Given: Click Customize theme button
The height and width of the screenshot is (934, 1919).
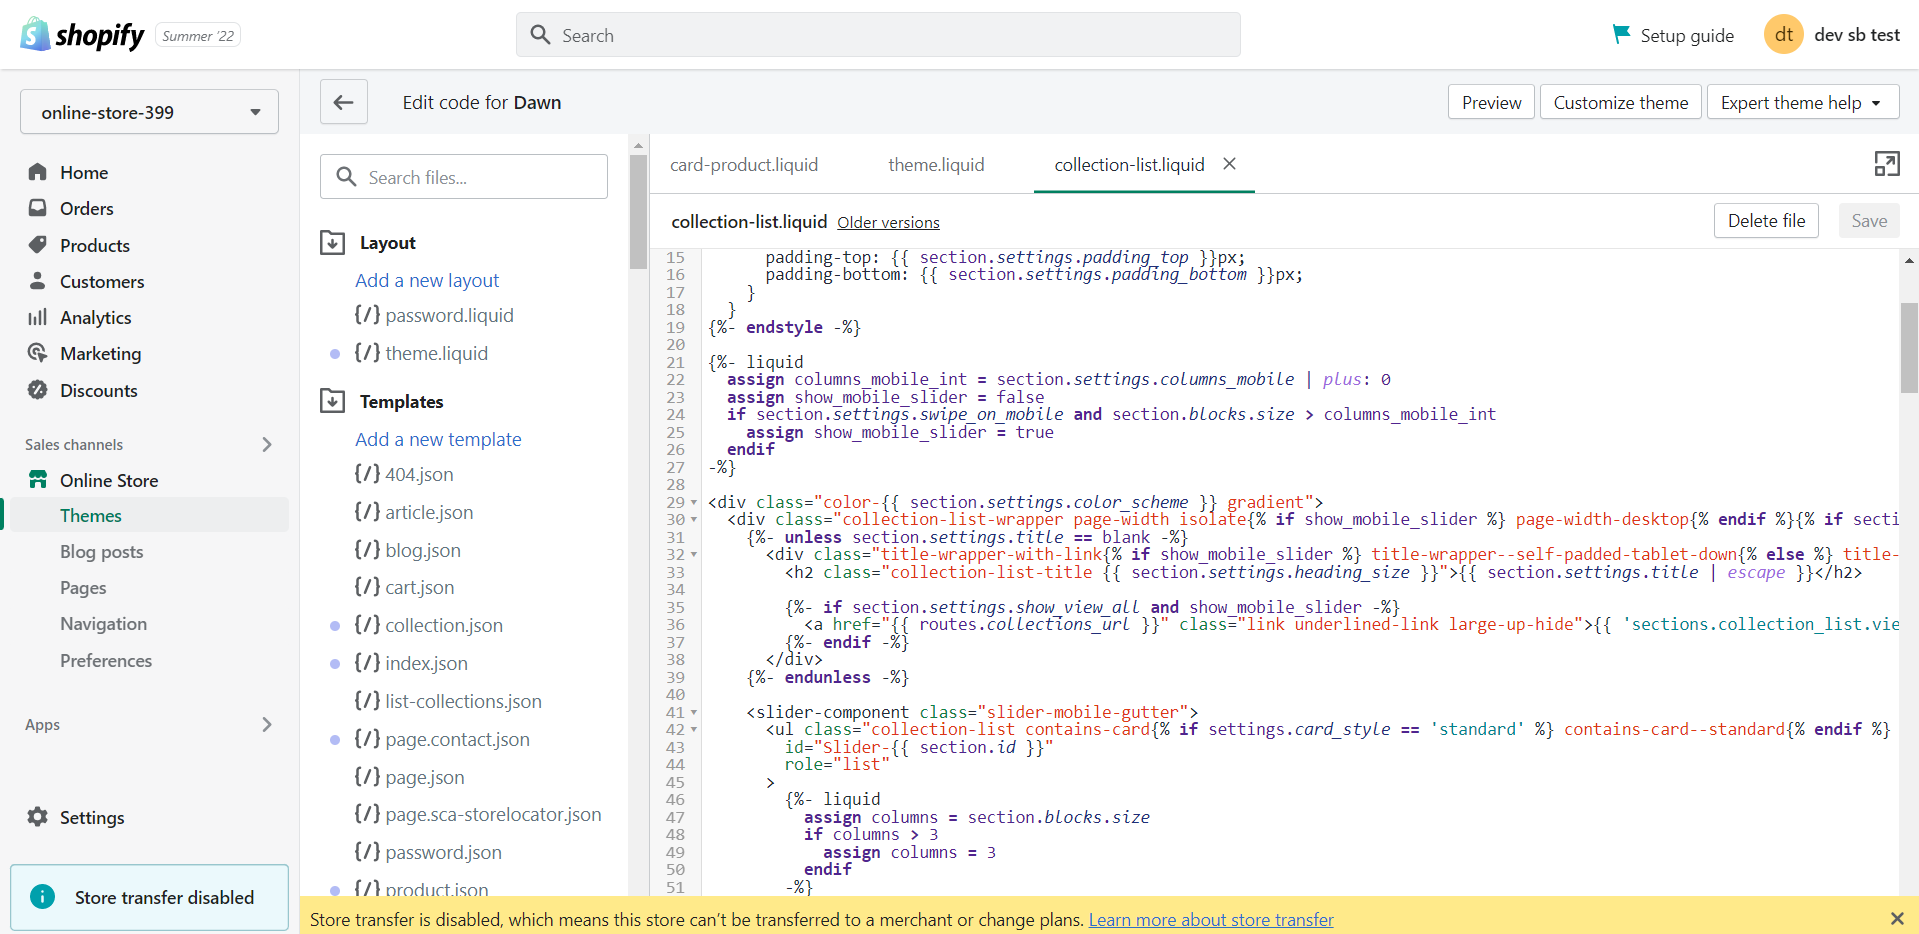Looking at the screenshot, I should click(1620, 102).
